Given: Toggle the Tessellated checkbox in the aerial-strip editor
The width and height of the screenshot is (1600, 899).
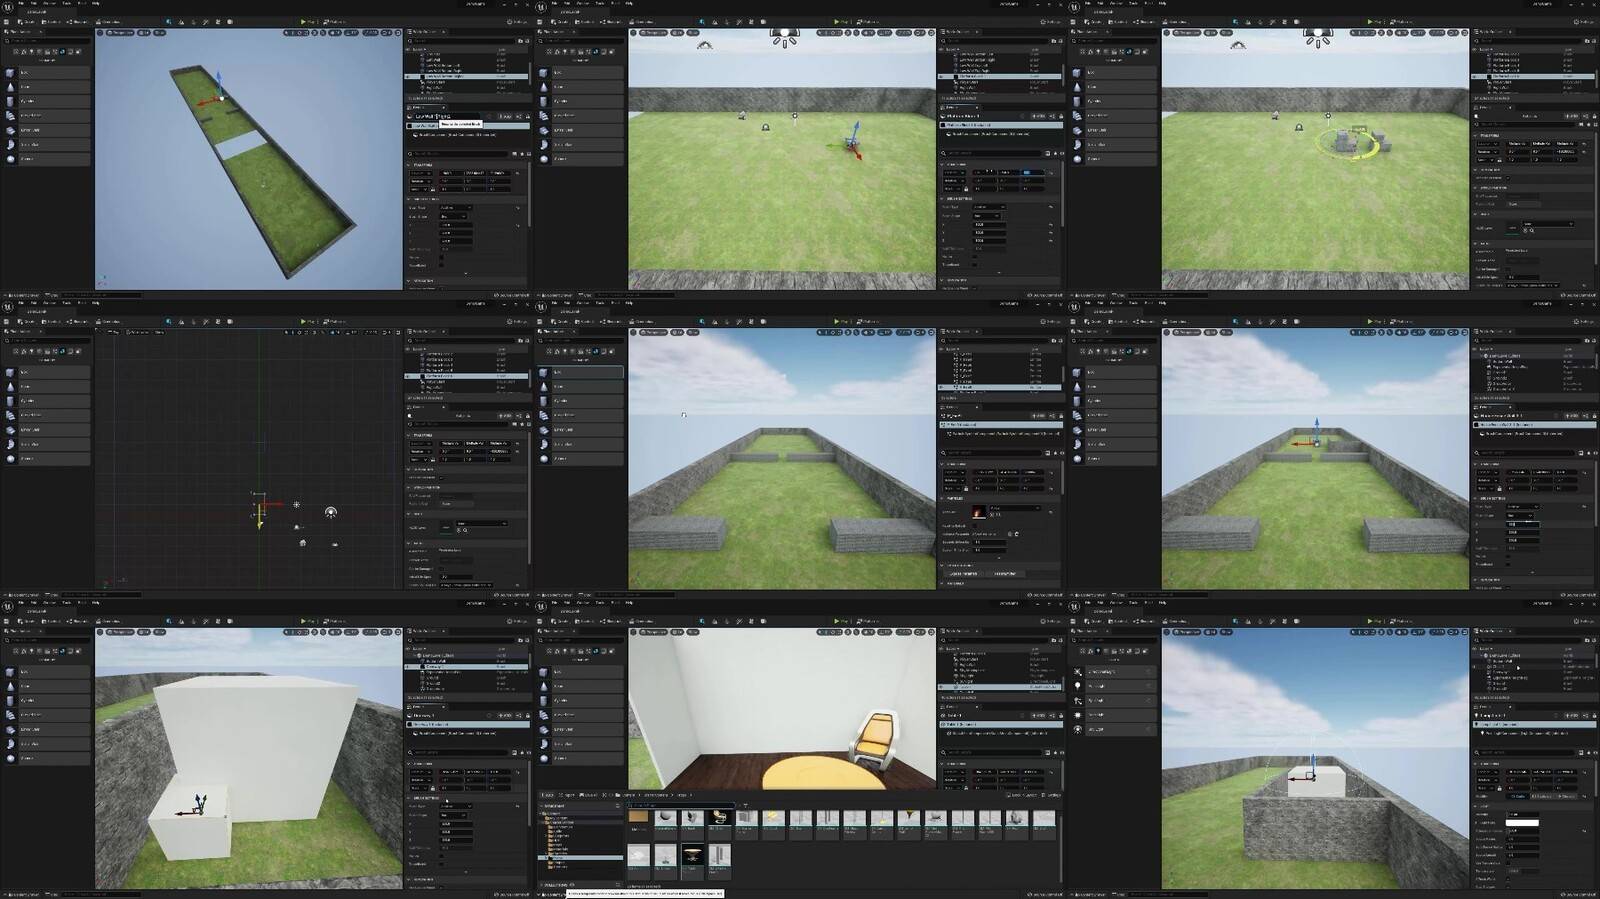Looking at the screenshot, I should tap(442, 265).
